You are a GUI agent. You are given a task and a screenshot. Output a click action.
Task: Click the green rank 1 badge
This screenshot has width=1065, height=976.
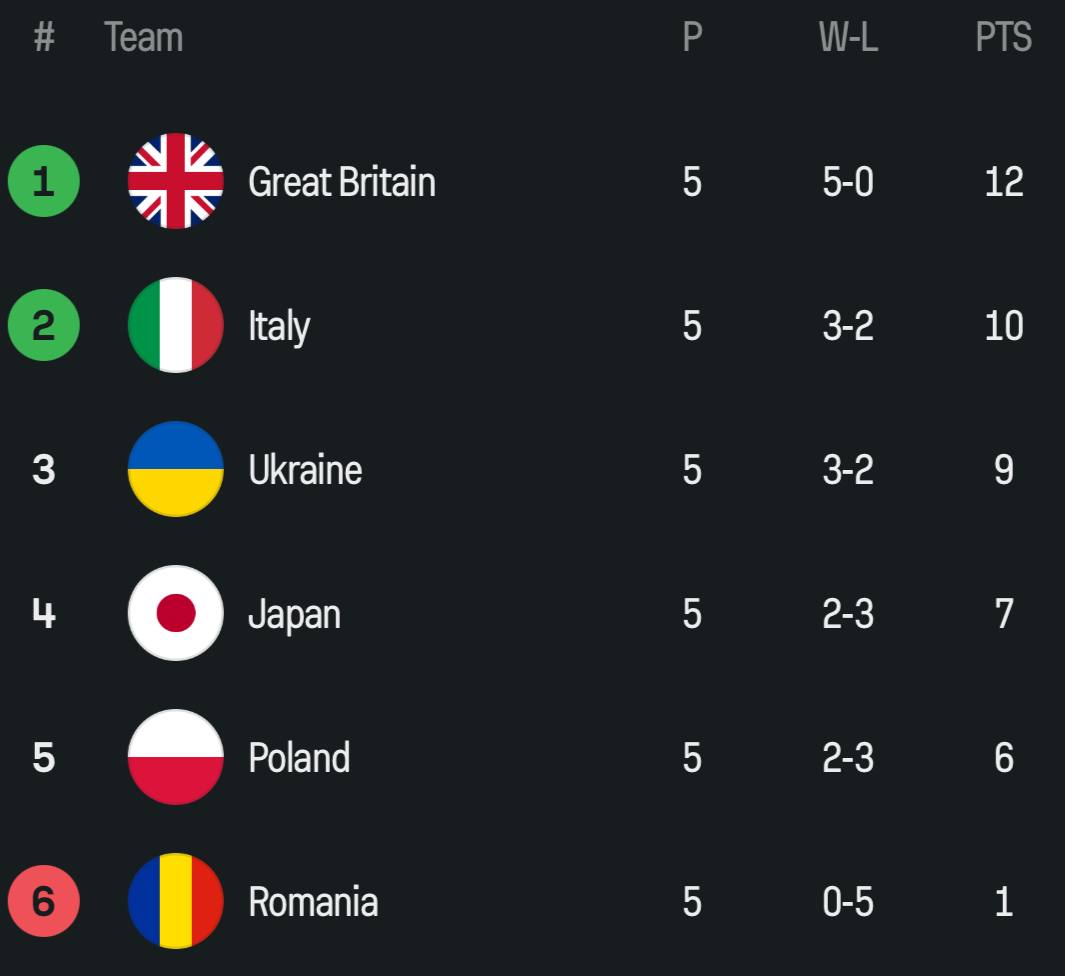coord(43,181)
